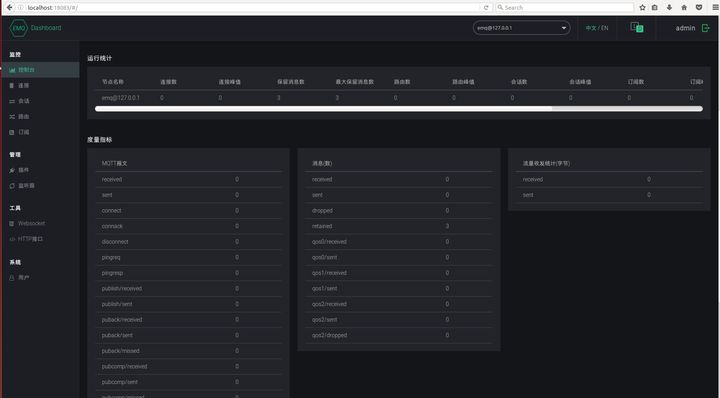This screenshot has width=720, height=398.
Task: Click the horizontal scrollbar under stats table
Action: (x=399, y=109)
